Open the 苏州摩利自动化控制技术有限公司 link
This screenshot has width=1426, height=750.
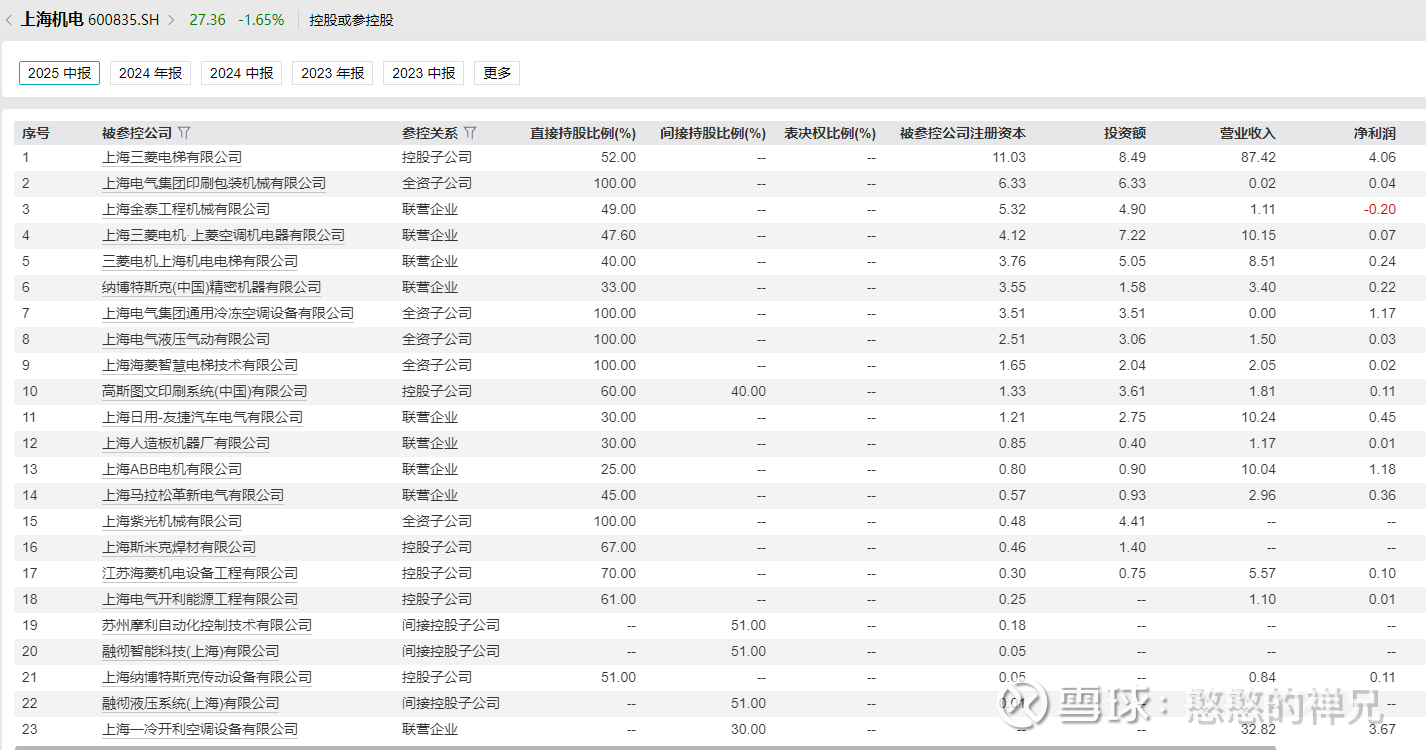click(207, 625)
